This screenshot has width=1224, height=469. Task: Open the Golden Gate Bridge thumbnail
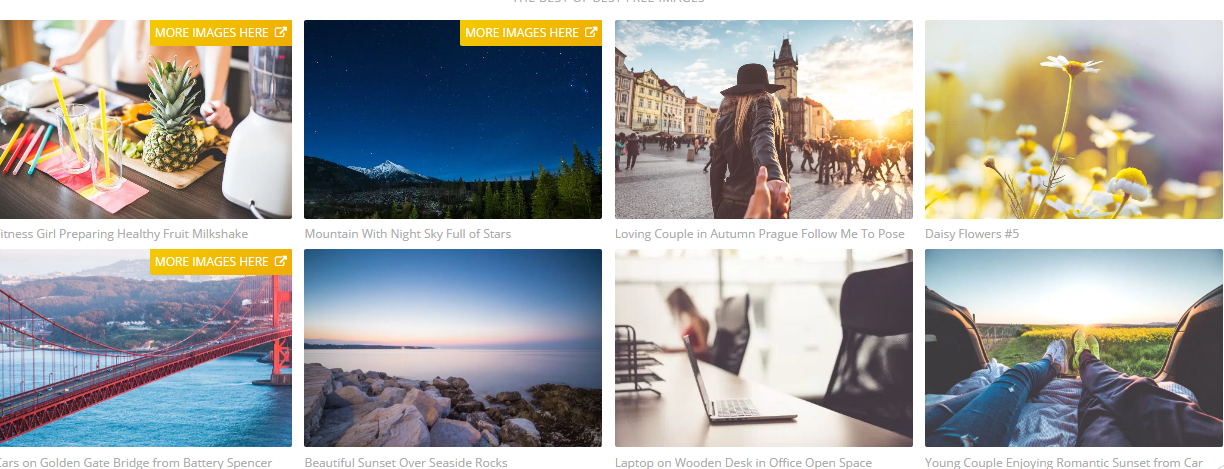click(x=146, y=348)
